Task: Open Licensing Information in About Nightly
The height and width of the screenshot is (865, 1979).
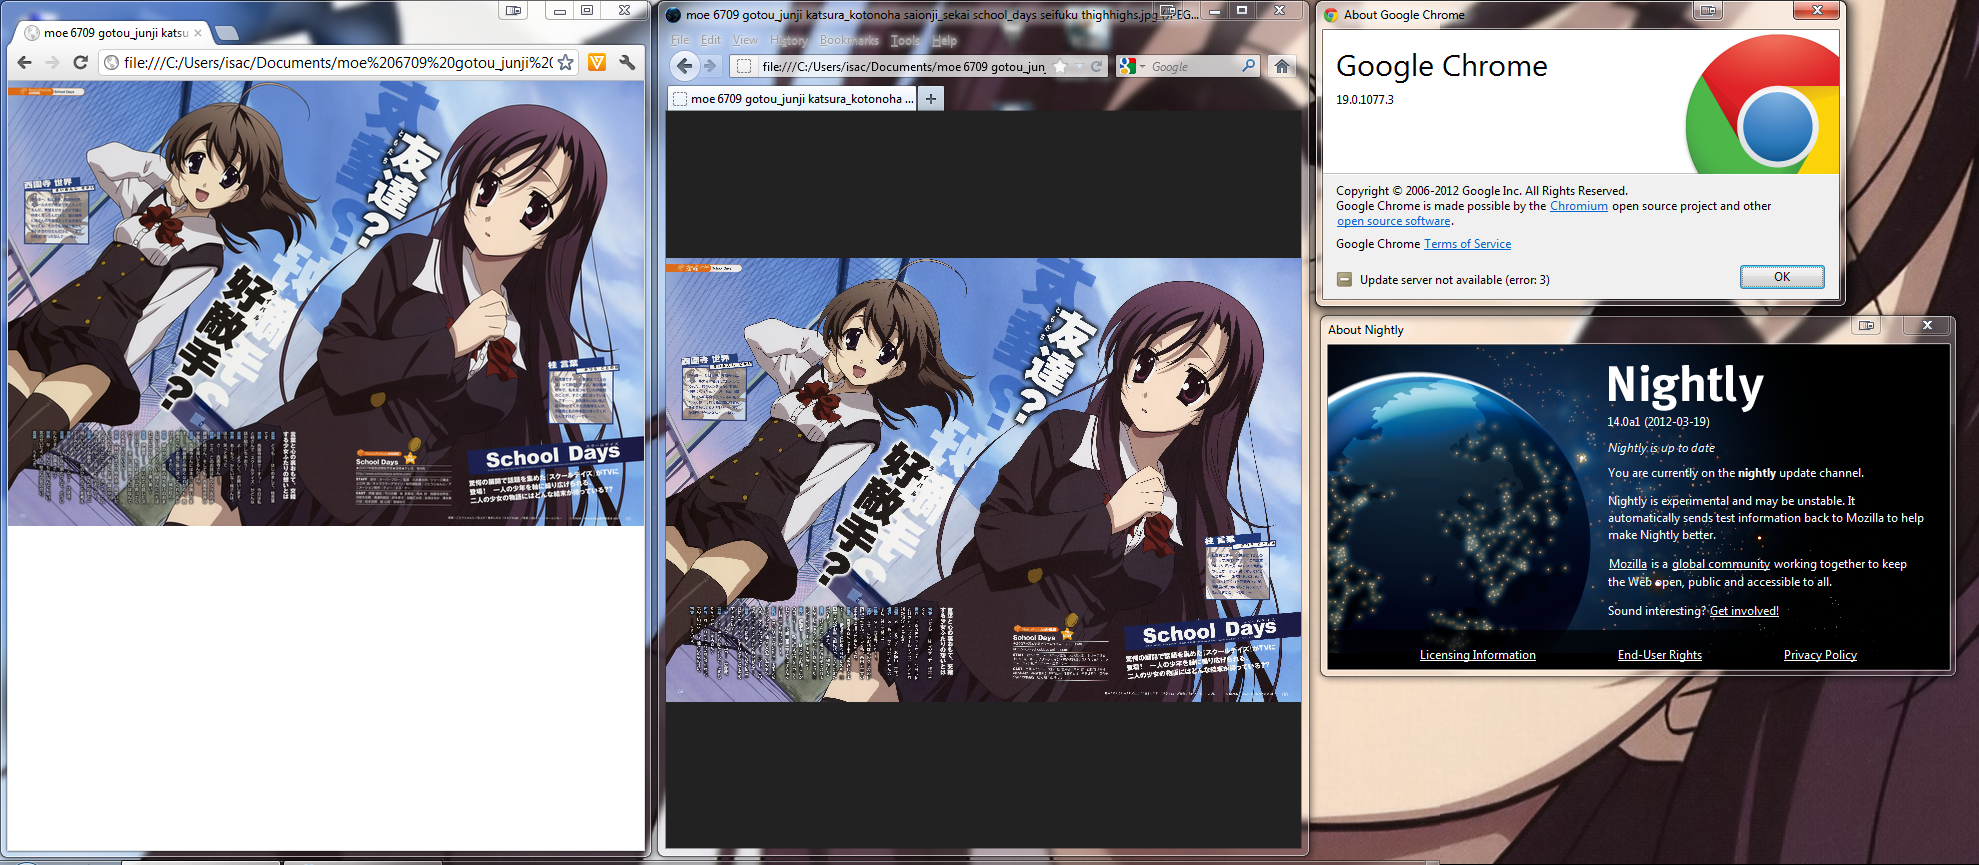Action: (x=1477, y=655)
